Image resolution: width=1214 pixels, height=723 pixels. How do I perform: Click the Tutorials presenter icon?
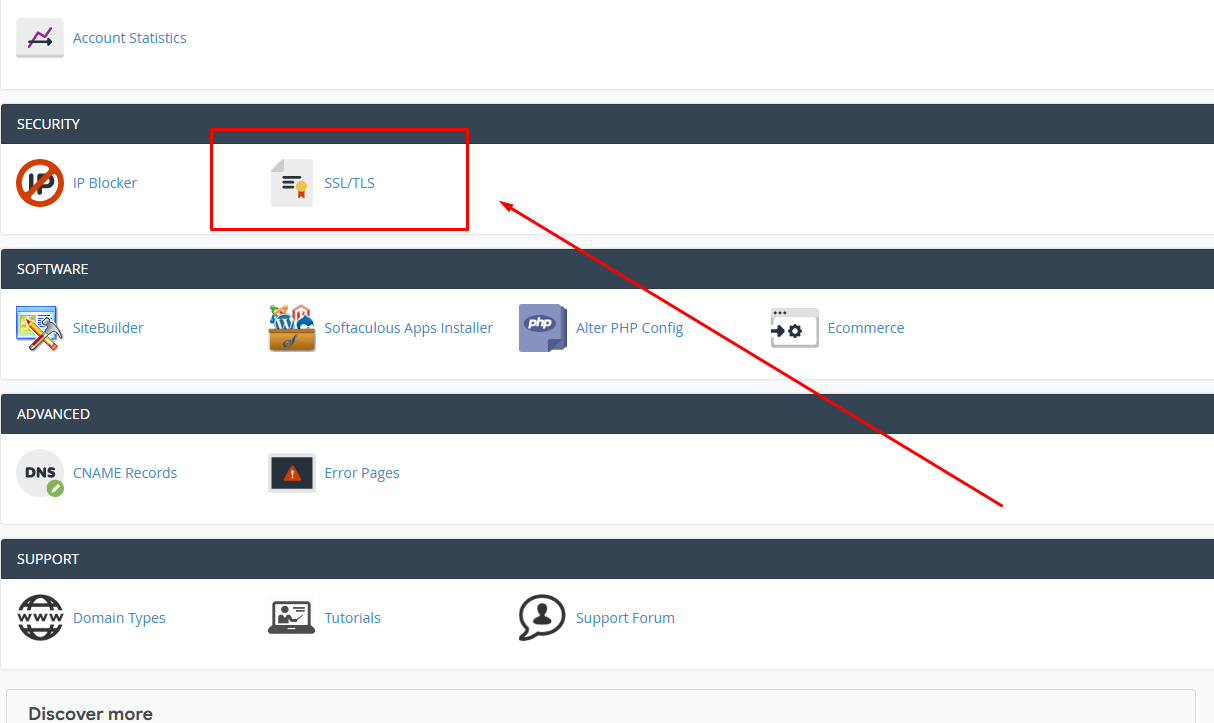pos(292,618)
